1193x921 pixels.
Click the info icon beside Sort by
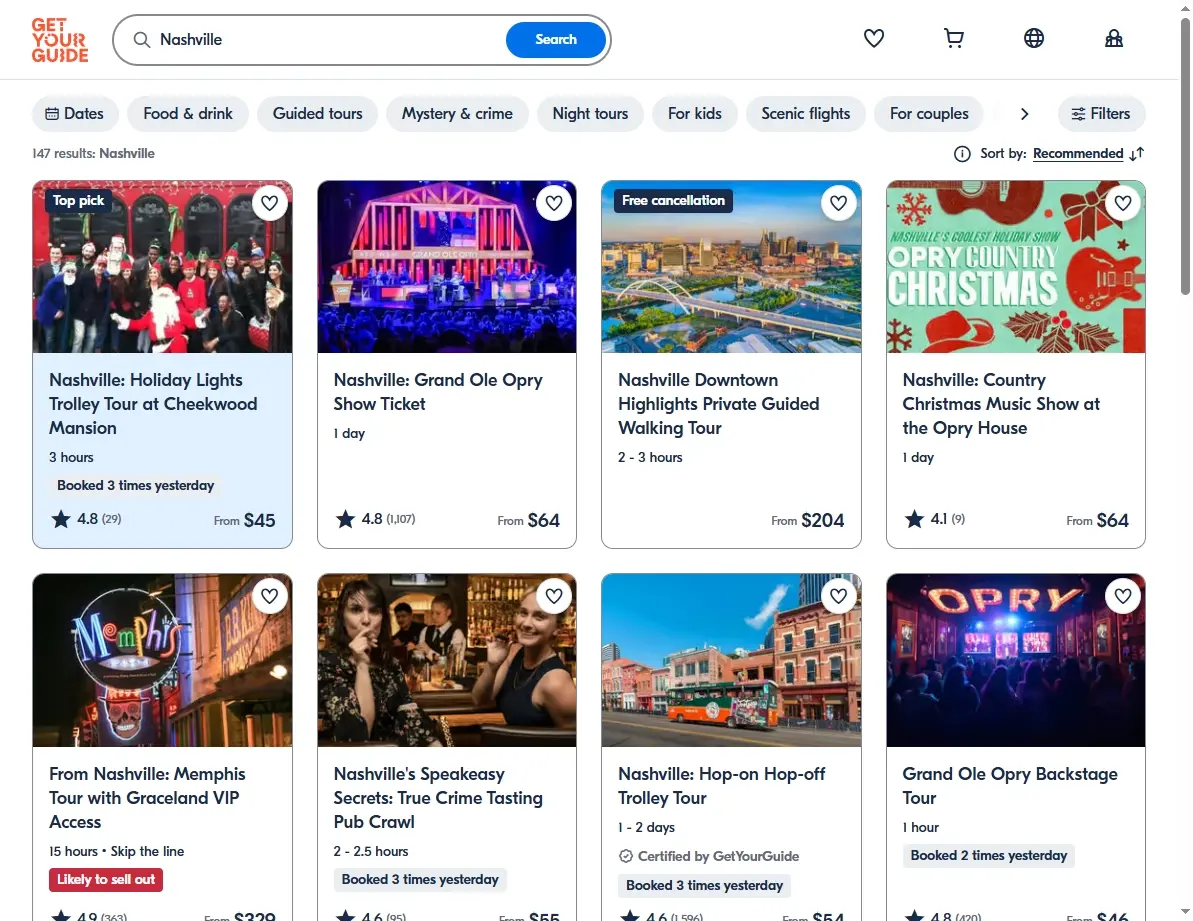pos(962,154)
